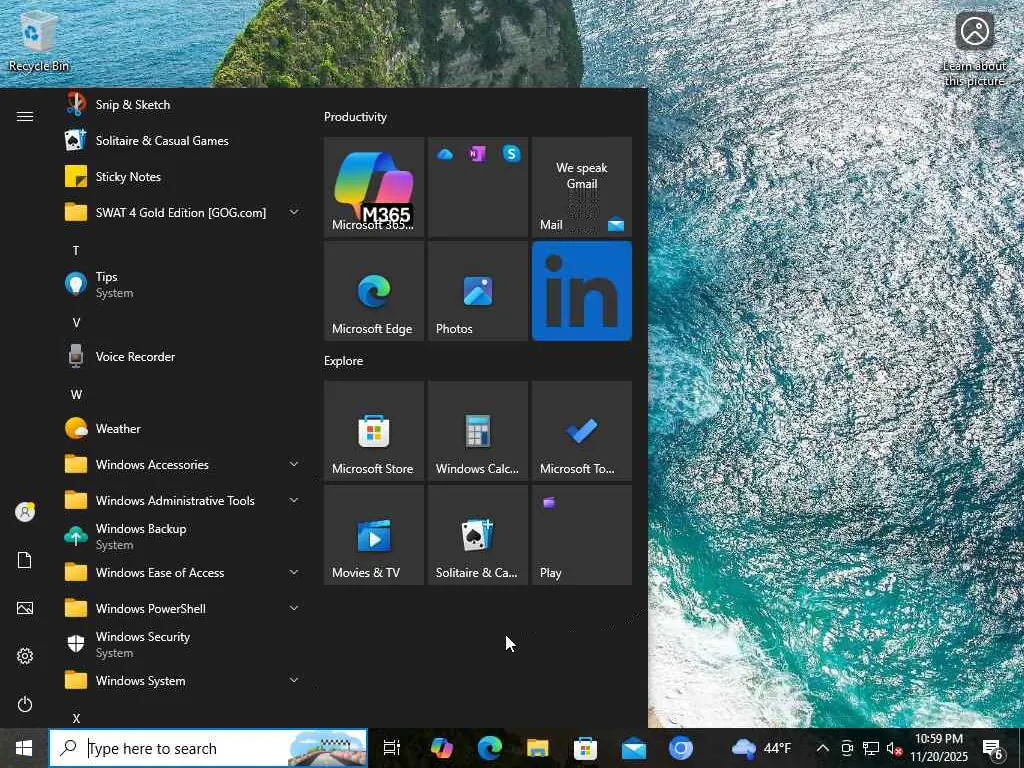Launch Voice Recorder
Viewport: 1024px width, 768px height.
(x=182, y=357)
